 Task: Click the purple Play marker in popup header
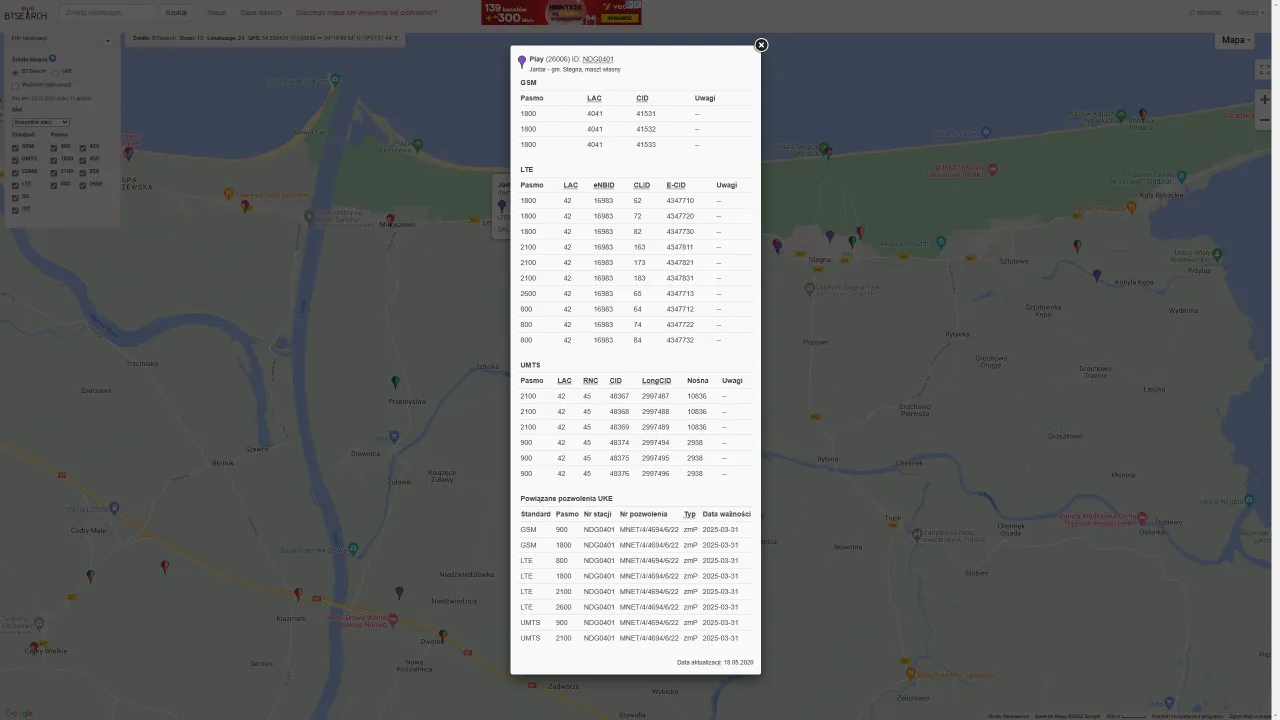click(522, 62)
